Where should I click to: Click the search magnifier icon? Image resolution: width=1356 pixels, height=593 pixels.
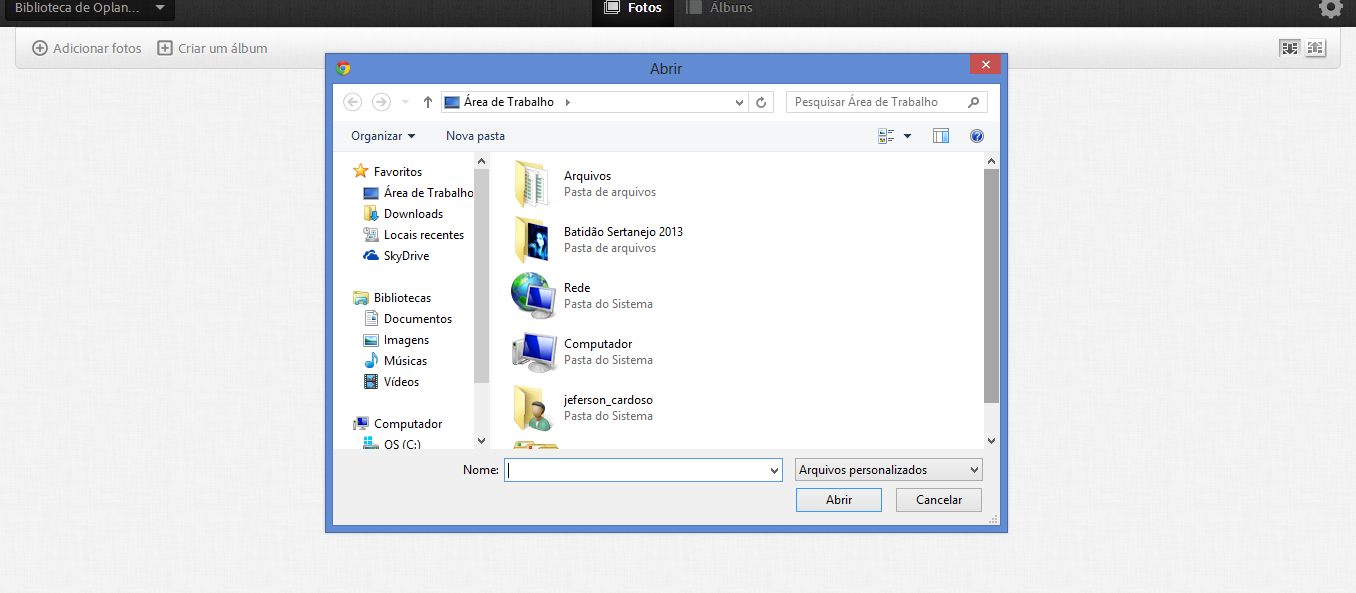click(974, 102)
